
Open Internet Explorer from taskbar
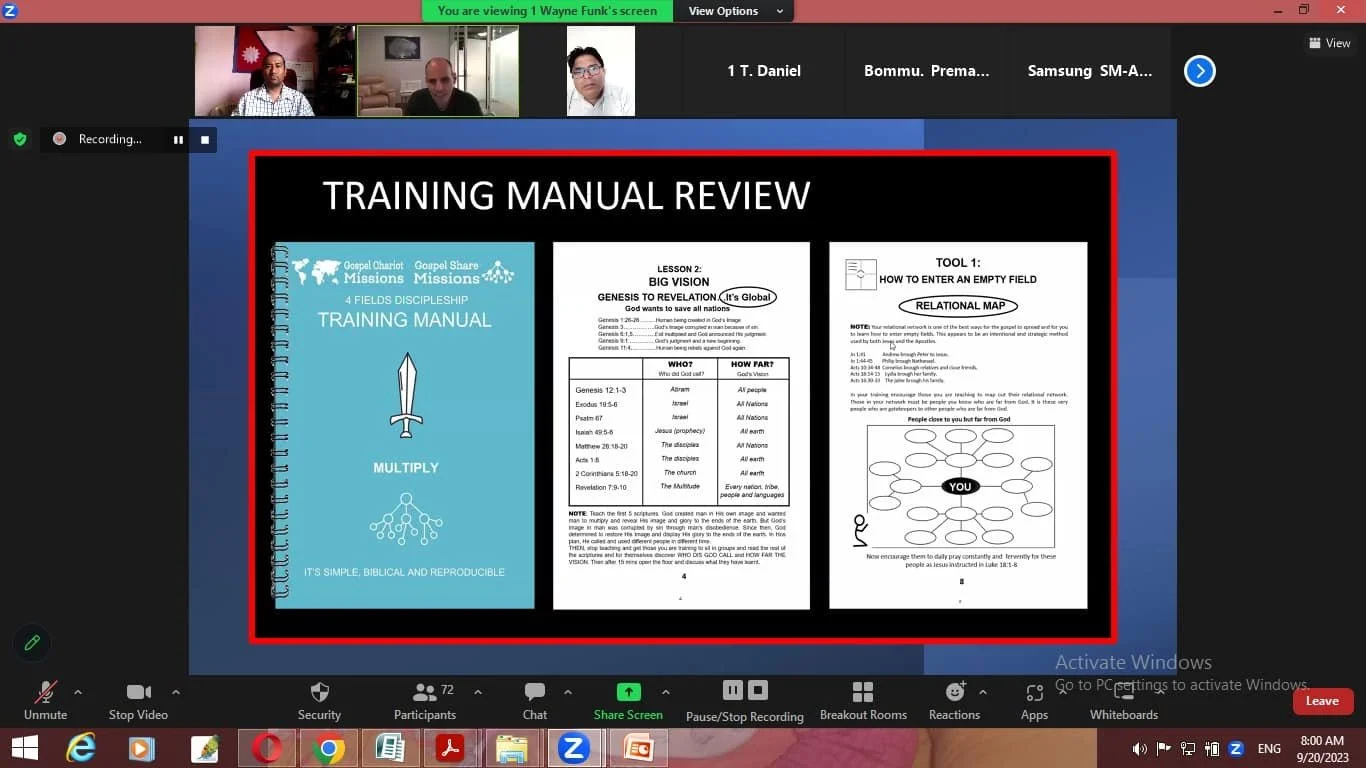81,748
